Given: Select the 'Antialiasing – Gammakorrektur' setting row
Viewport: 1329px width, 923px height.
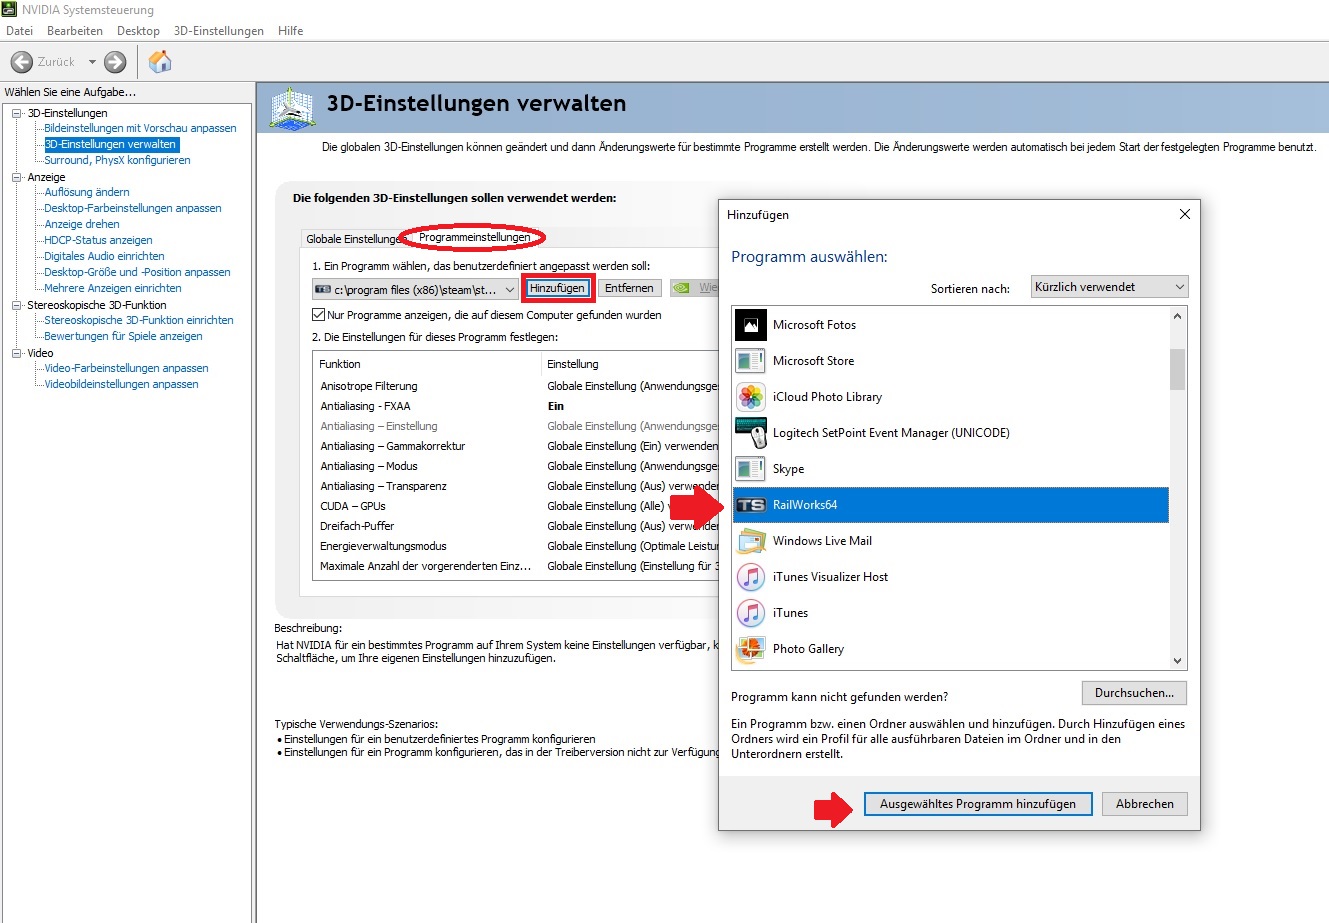Looking at the screenshot, I should coord(516,446).
